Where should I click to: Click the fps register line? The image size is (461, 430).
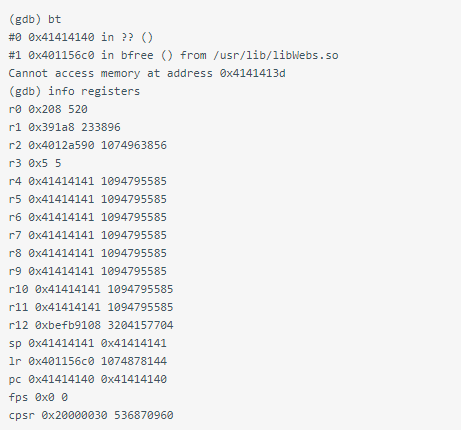pyautogui.click(x=38, y=397)
